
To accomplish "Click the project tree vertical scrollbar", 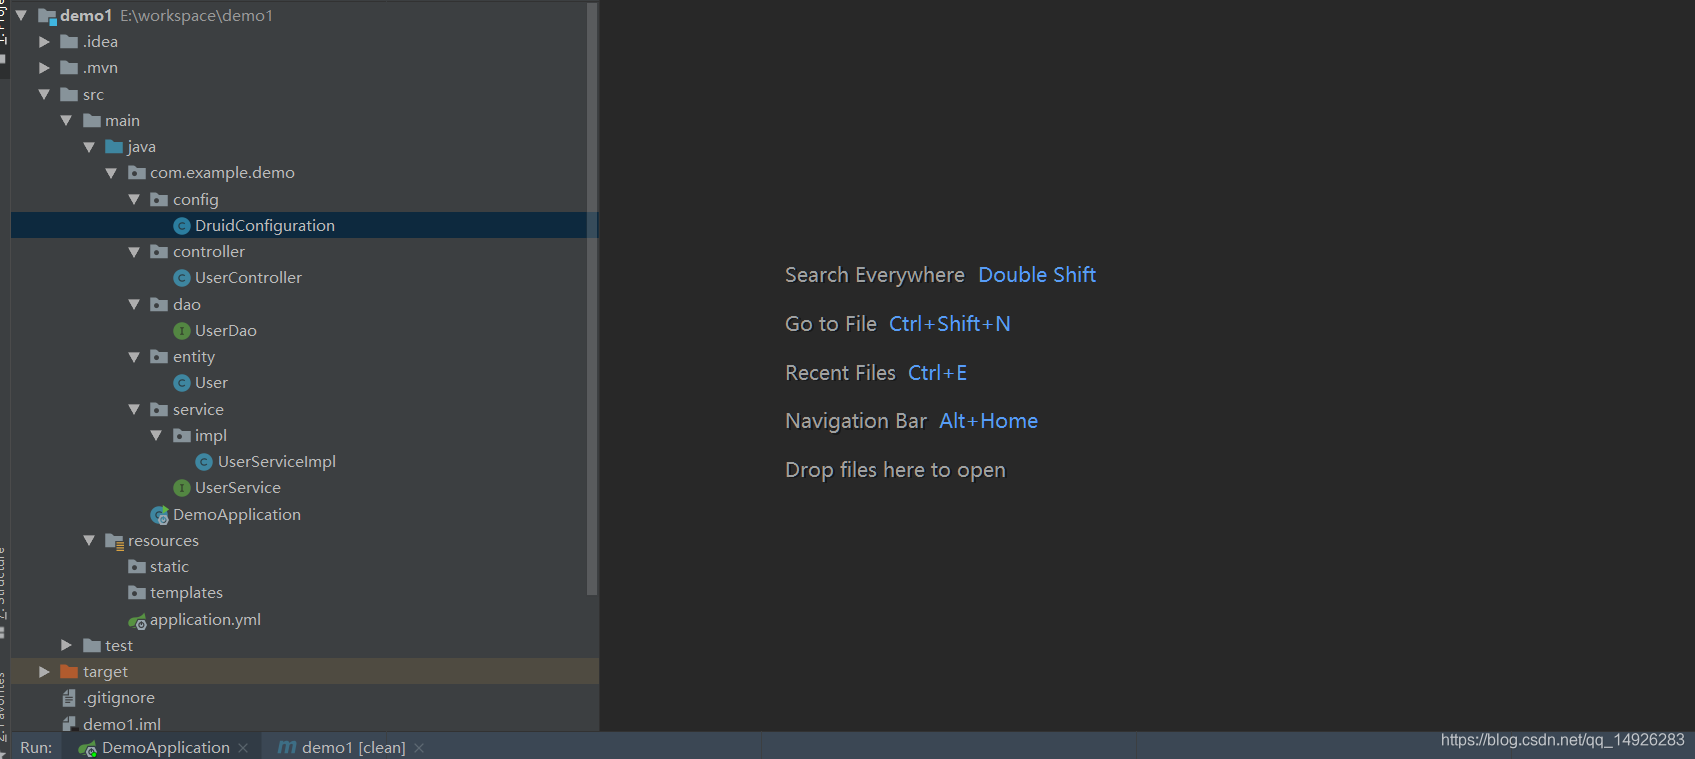I will [x=592, y=299].
